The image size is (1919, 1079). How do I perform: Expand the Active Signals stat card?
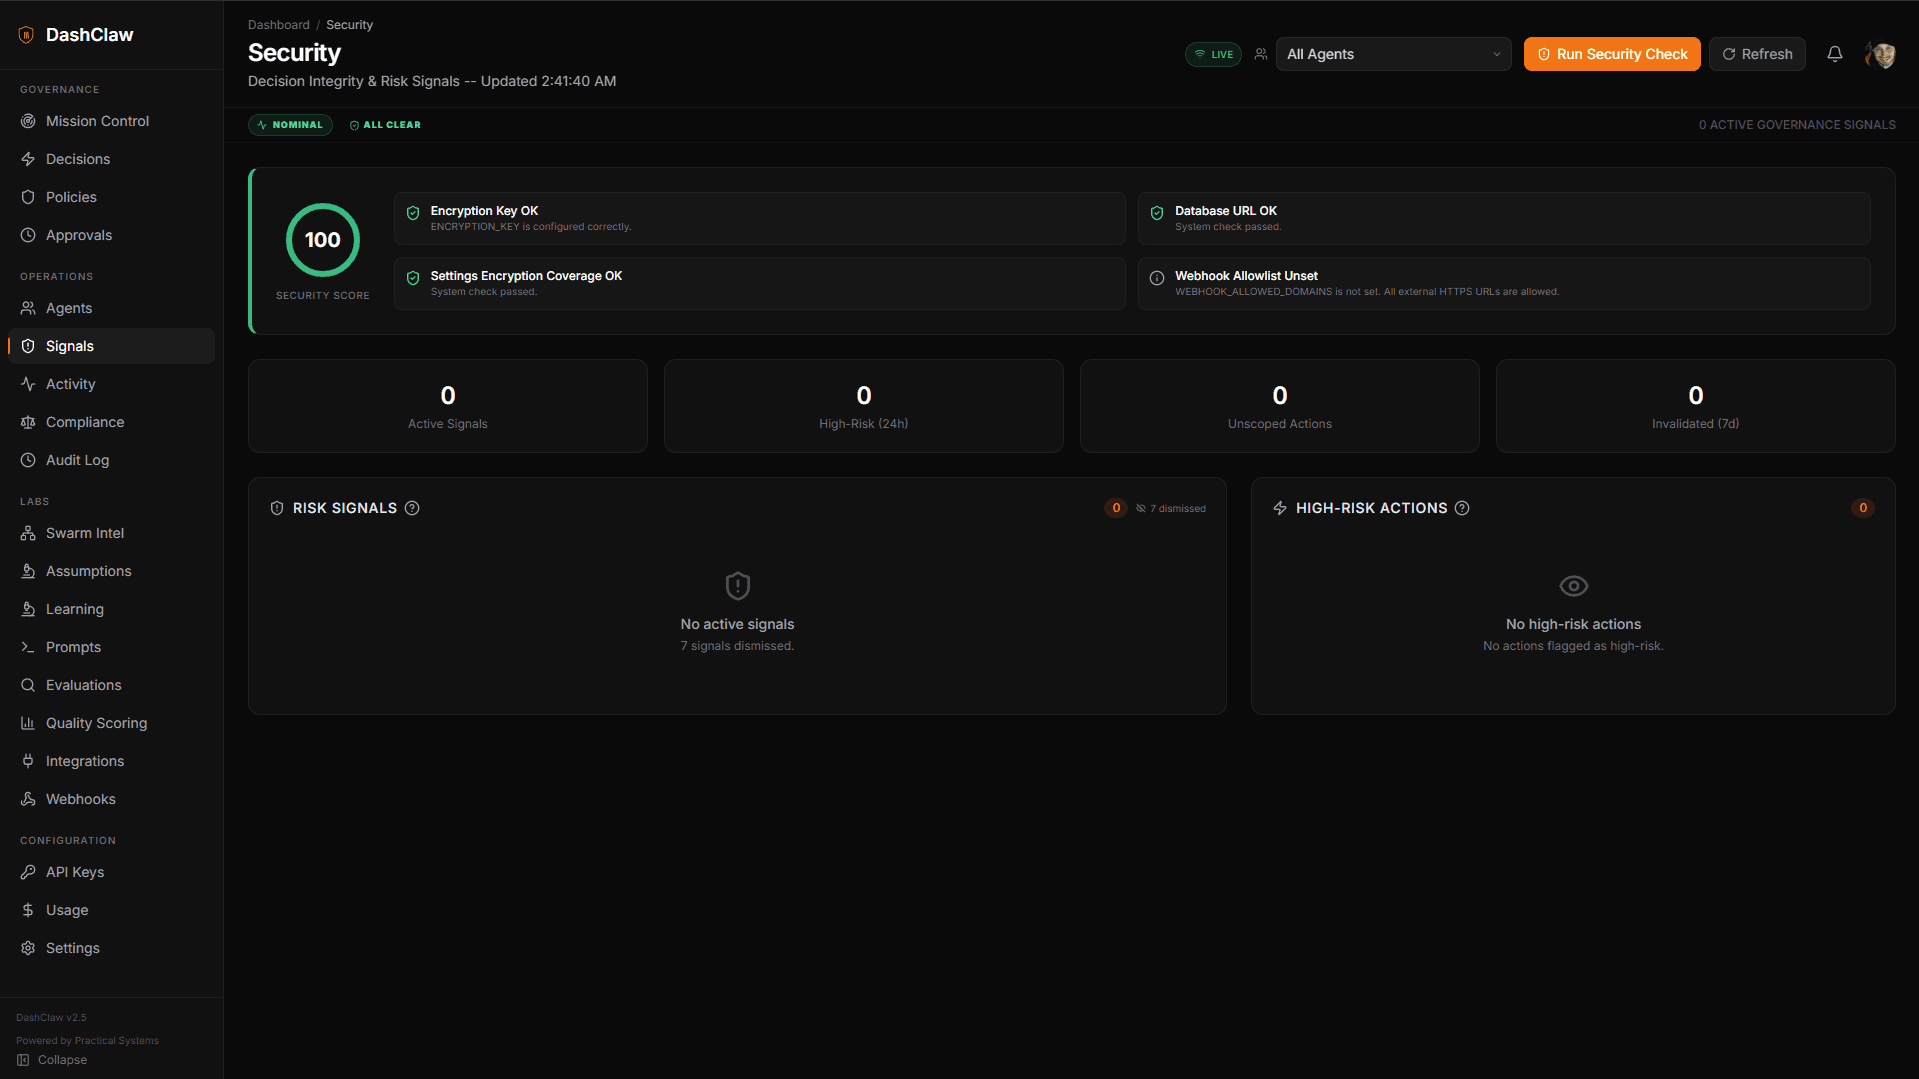[447, 406]
